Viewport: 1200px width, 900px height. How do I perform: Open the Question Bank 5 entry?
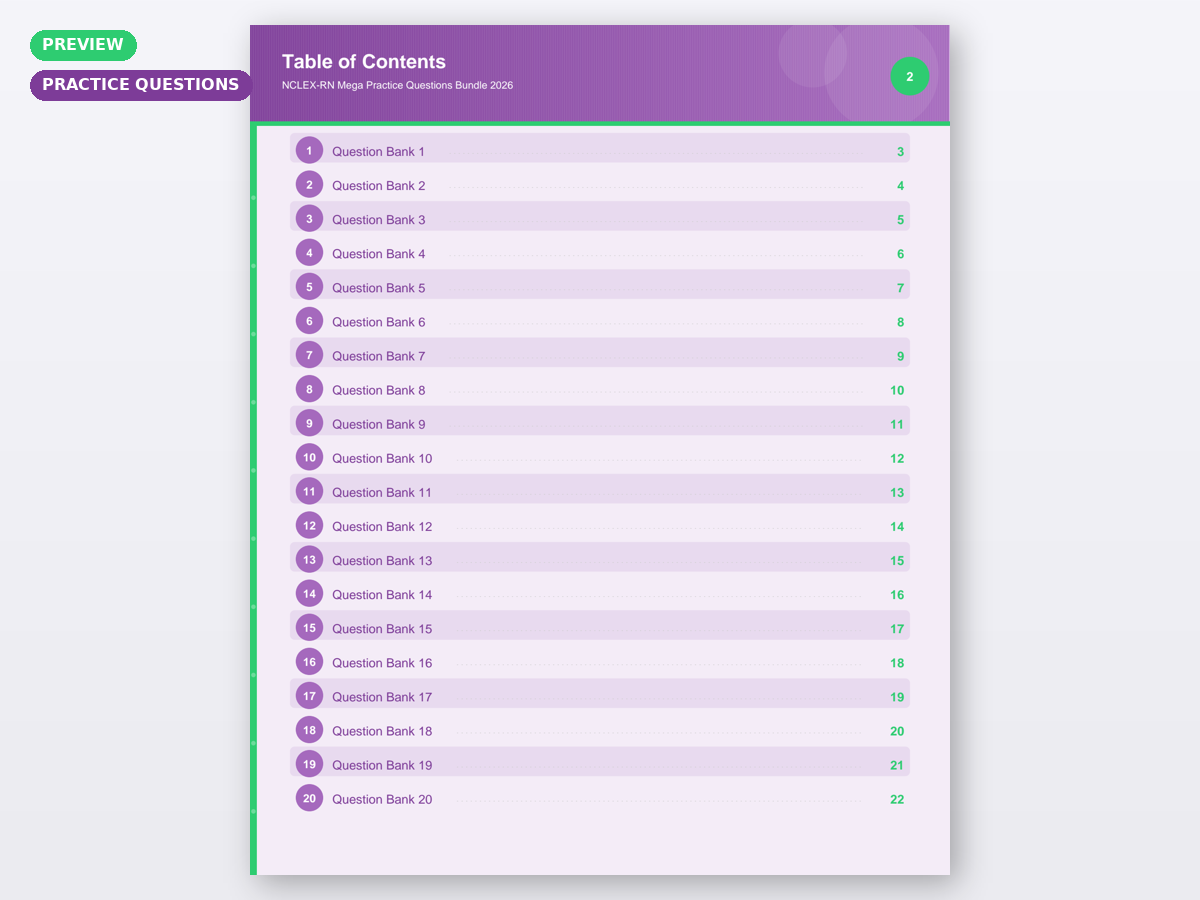(378, 288)
